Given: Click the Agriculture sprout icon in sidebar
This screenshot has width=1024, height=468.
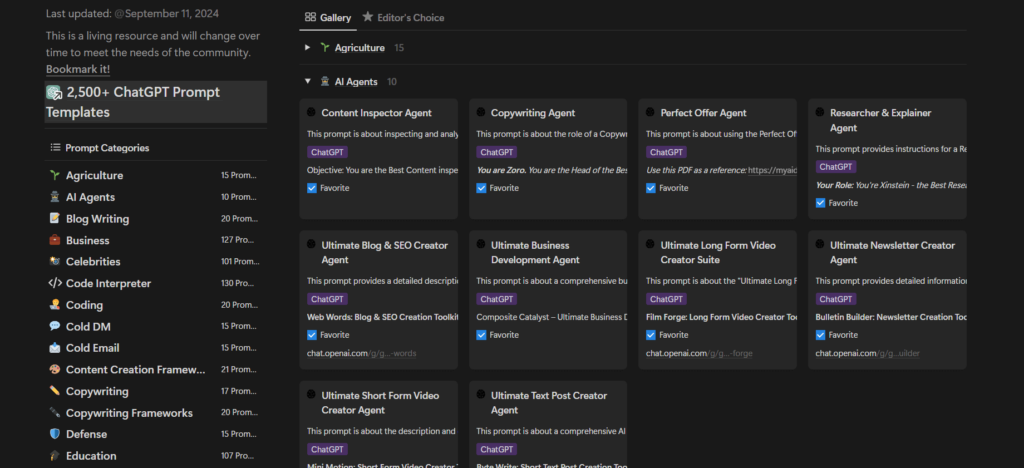Looking at the screenshot, I should pos(55,176).
